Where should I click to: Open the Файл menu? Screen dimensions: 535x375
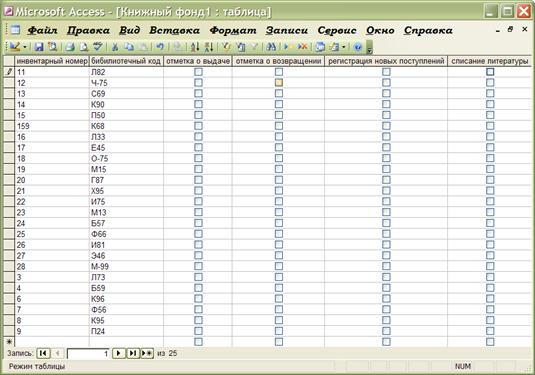pos(42,30)
